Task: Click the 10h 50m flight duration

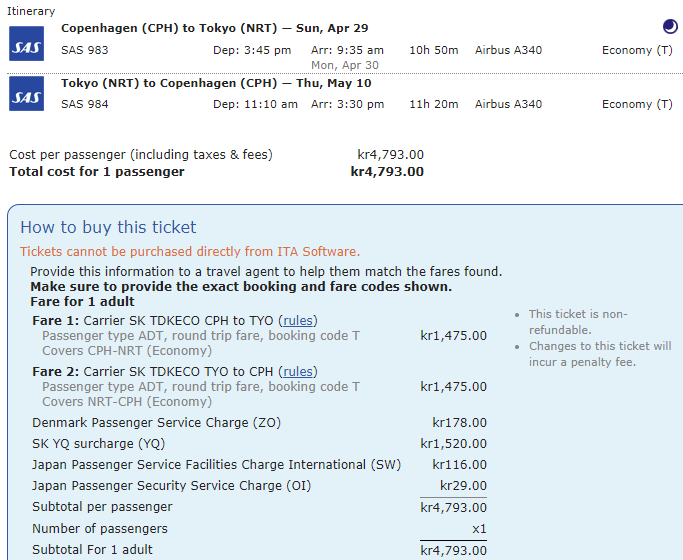Action: [434, 50]
